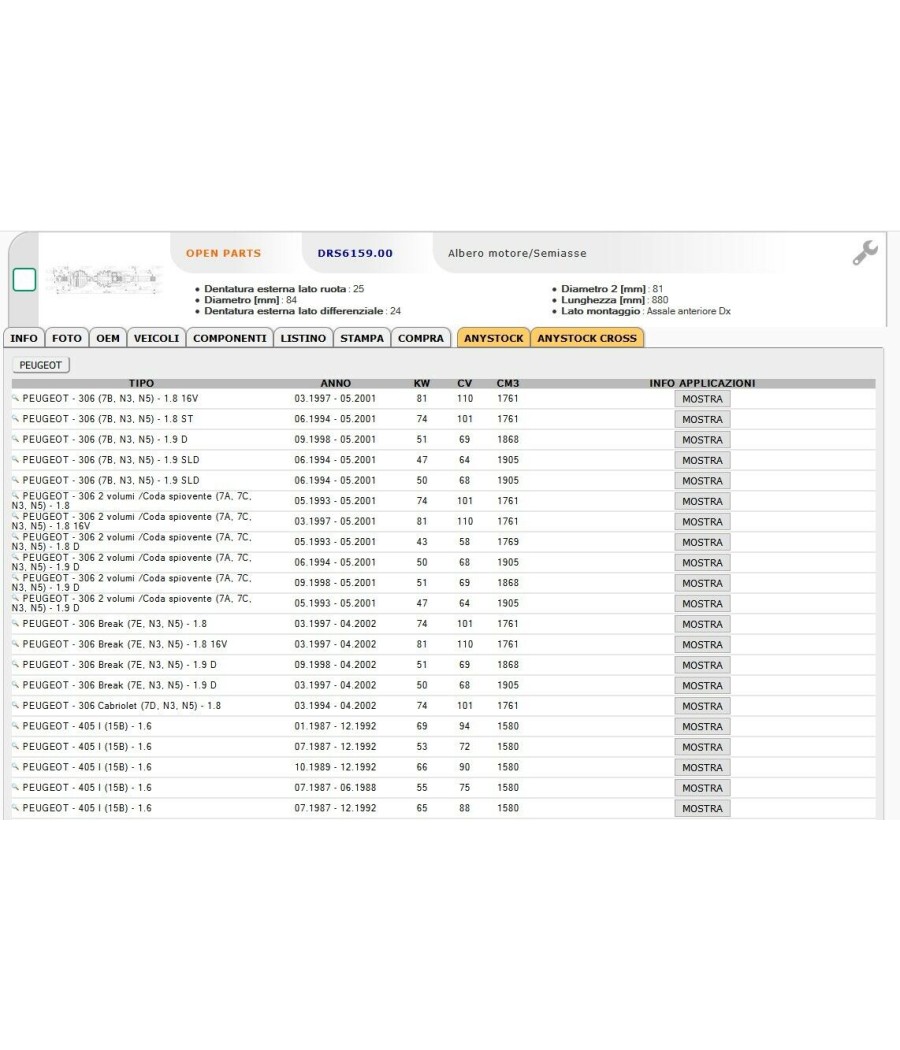Click the INFO APPLICAZIONI column header
Screen dimensions: 900x1050
[702, 383]
